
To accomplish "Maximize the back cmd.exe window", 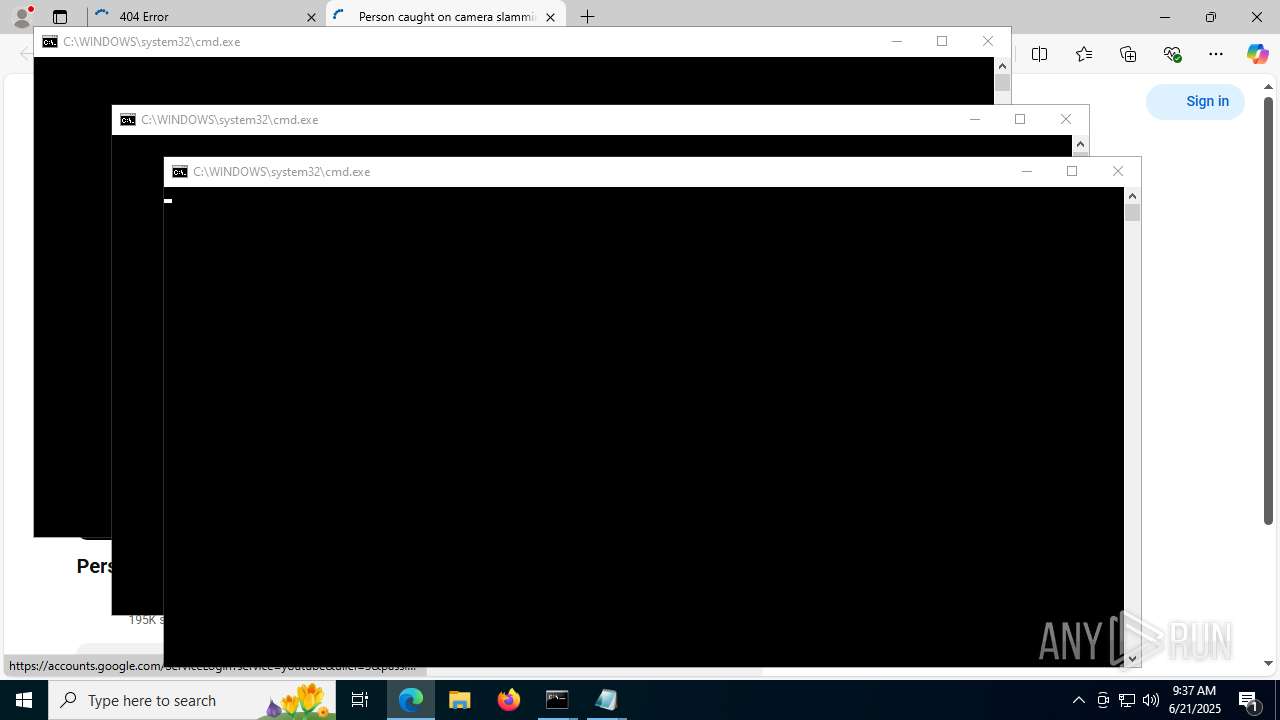I will point(942,42).
